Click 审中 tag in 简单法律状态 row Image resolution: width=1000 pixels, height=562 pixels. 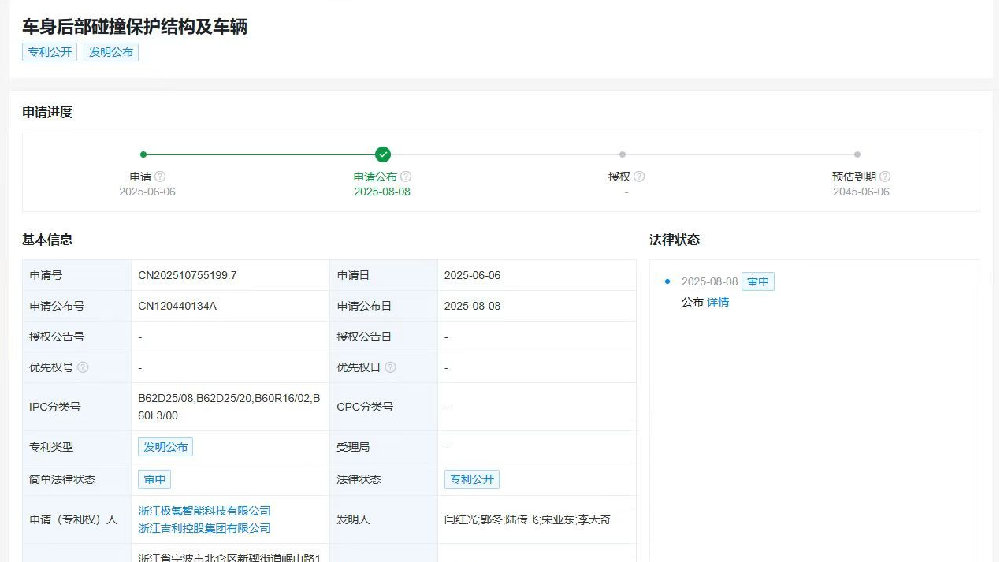[154, 479]
